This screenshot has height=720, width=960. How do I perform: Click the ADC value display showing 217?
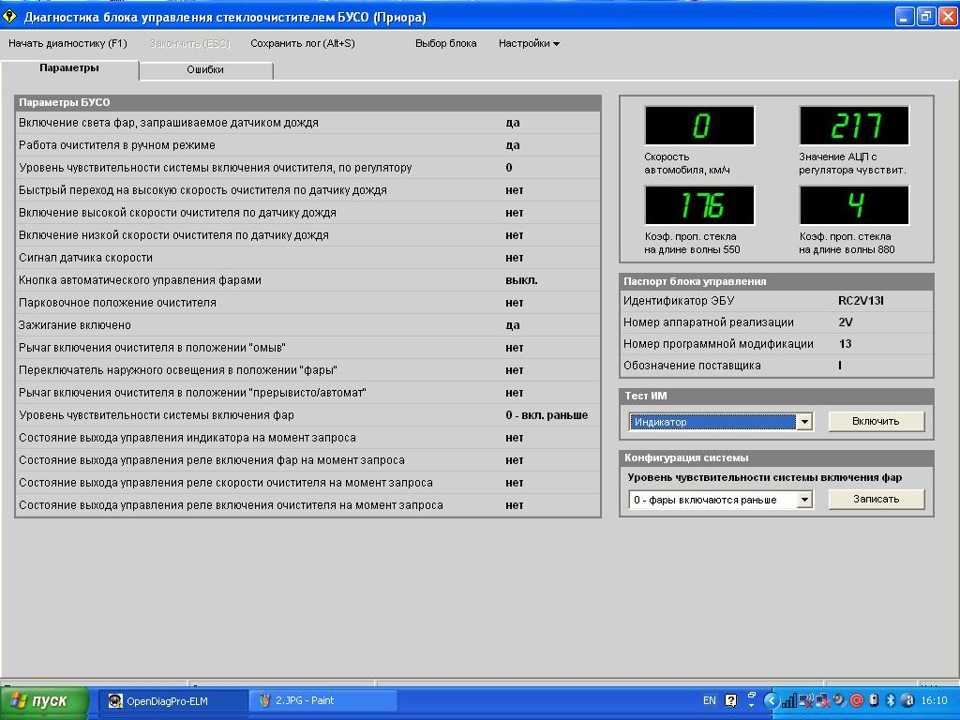(x=855, y=126)
